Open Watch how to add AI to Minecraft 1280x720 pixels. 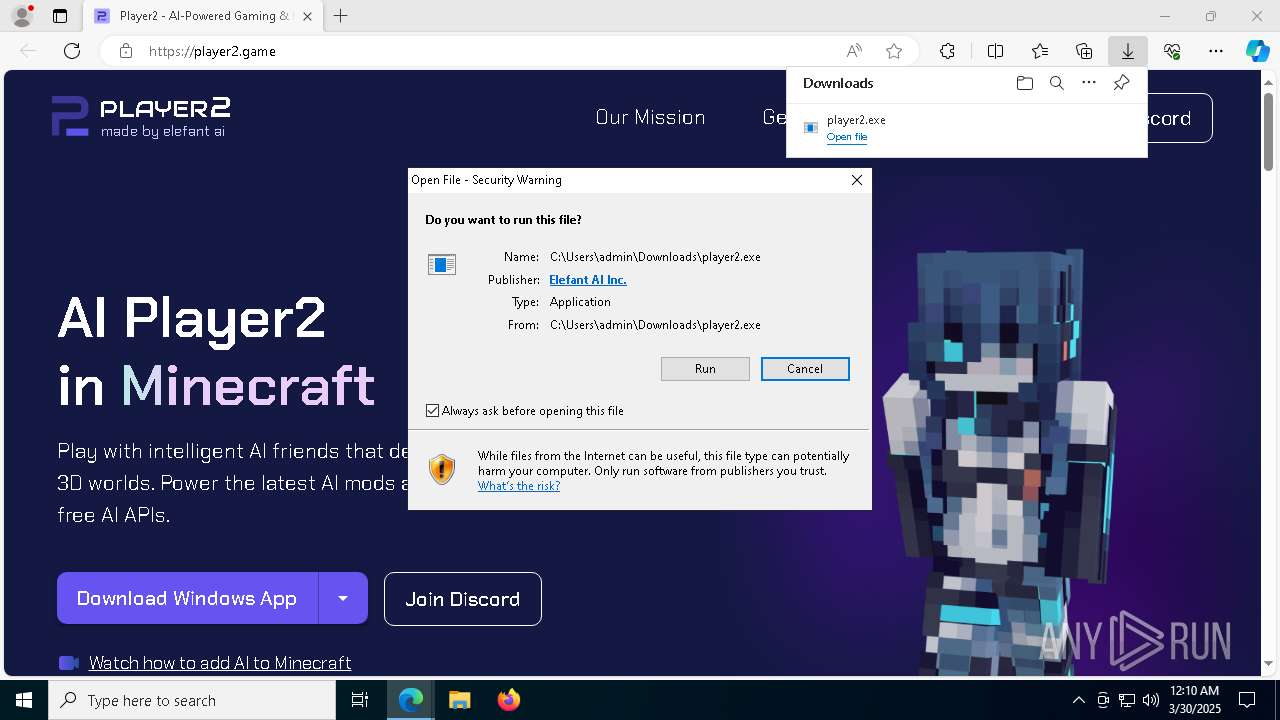[x=220, y=663]
